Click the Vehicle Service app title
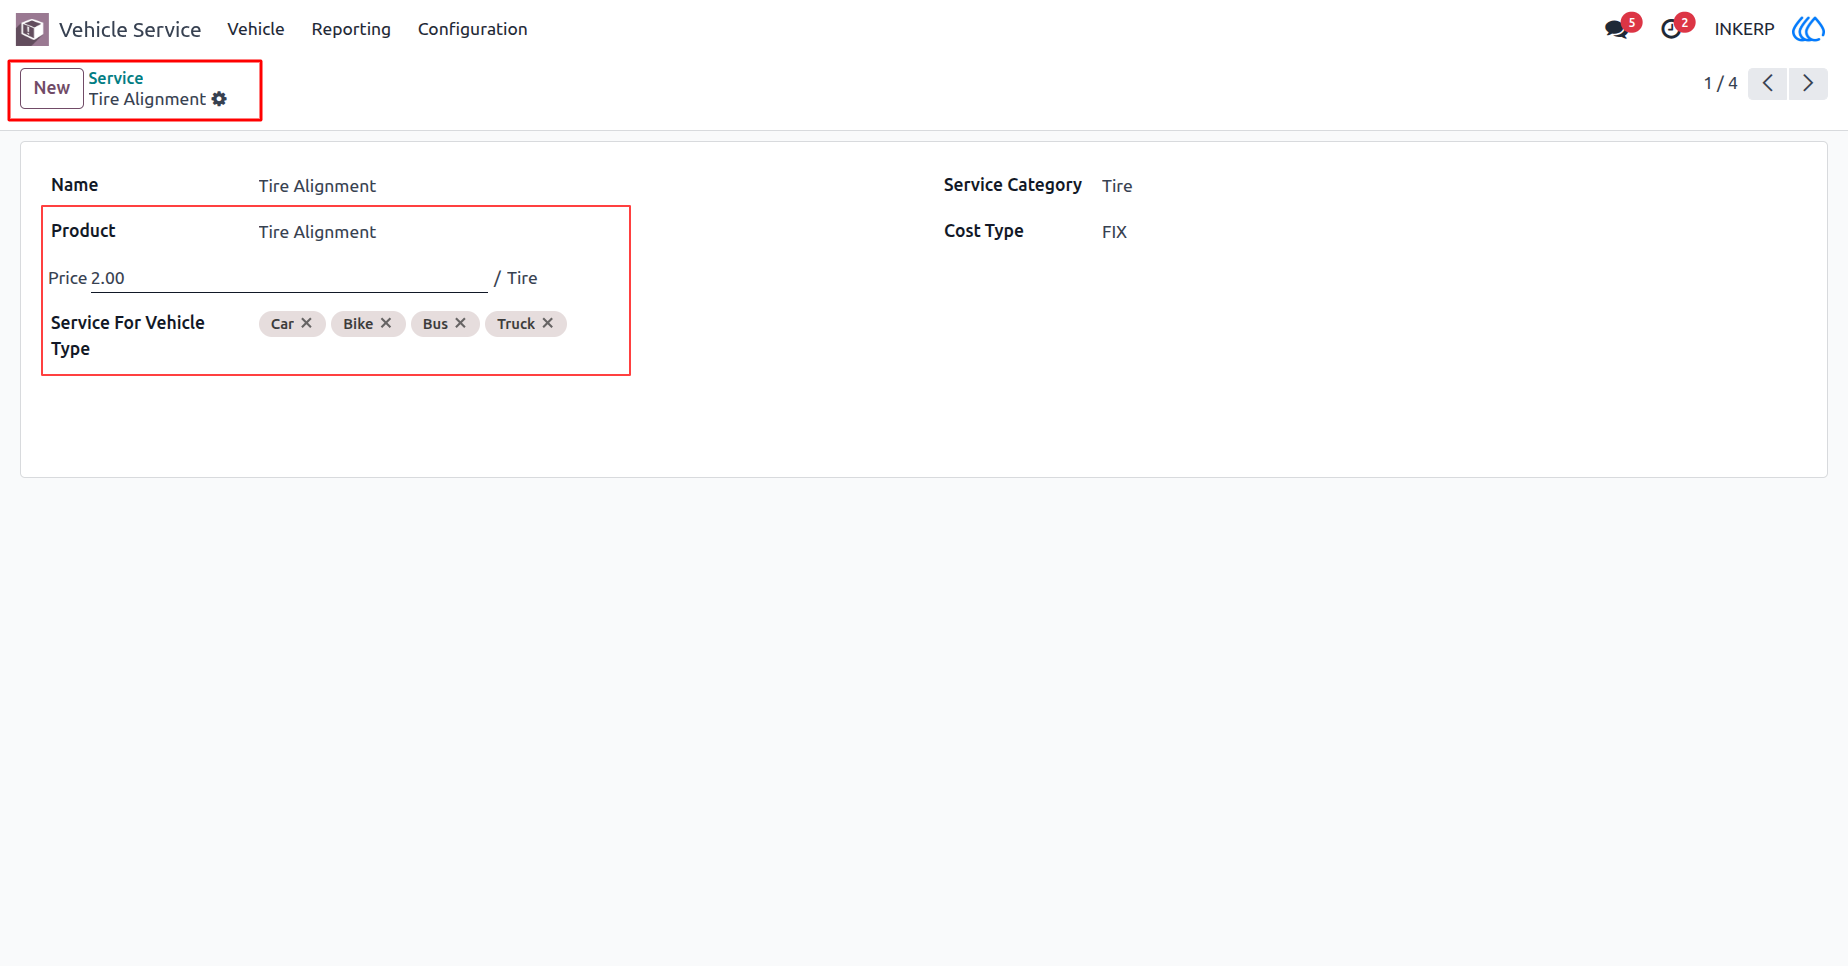The height and width of the screenshot is (966, 1848). click(x=130, y=29)
